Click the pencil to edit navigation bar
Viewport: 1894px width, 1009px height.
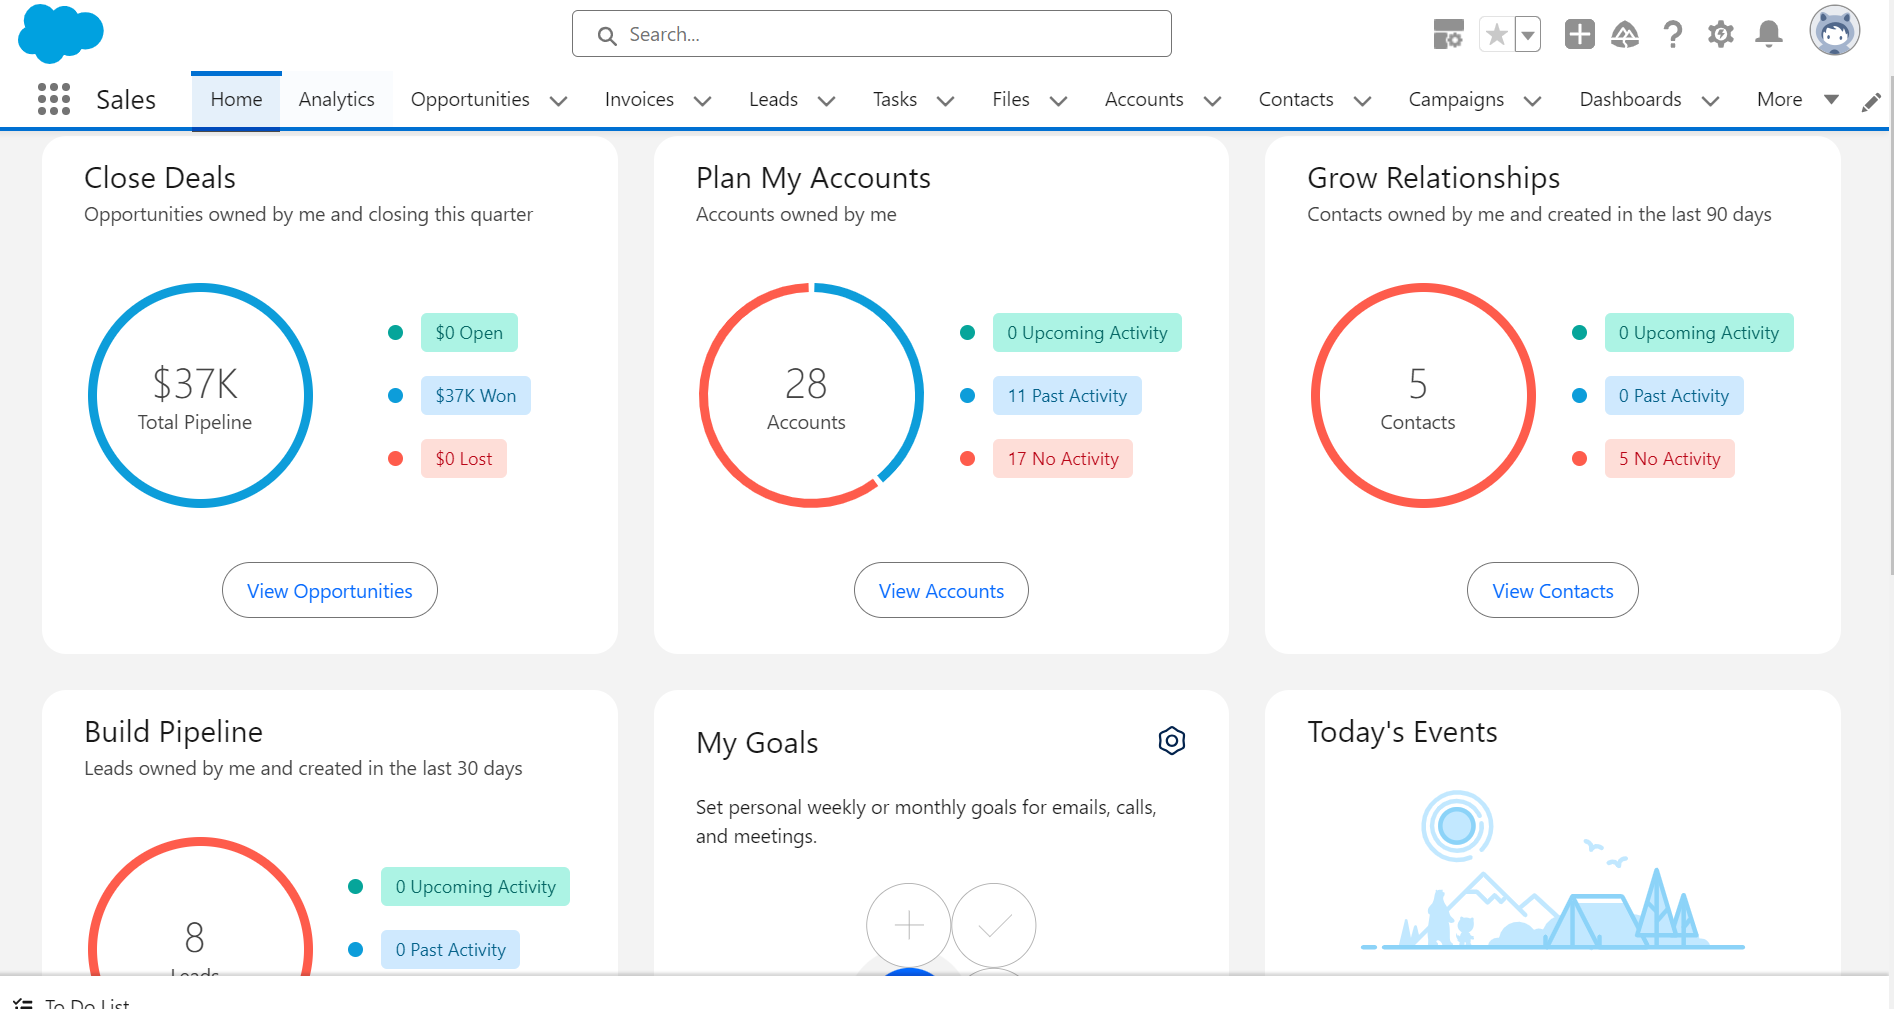click(1870, 102)
